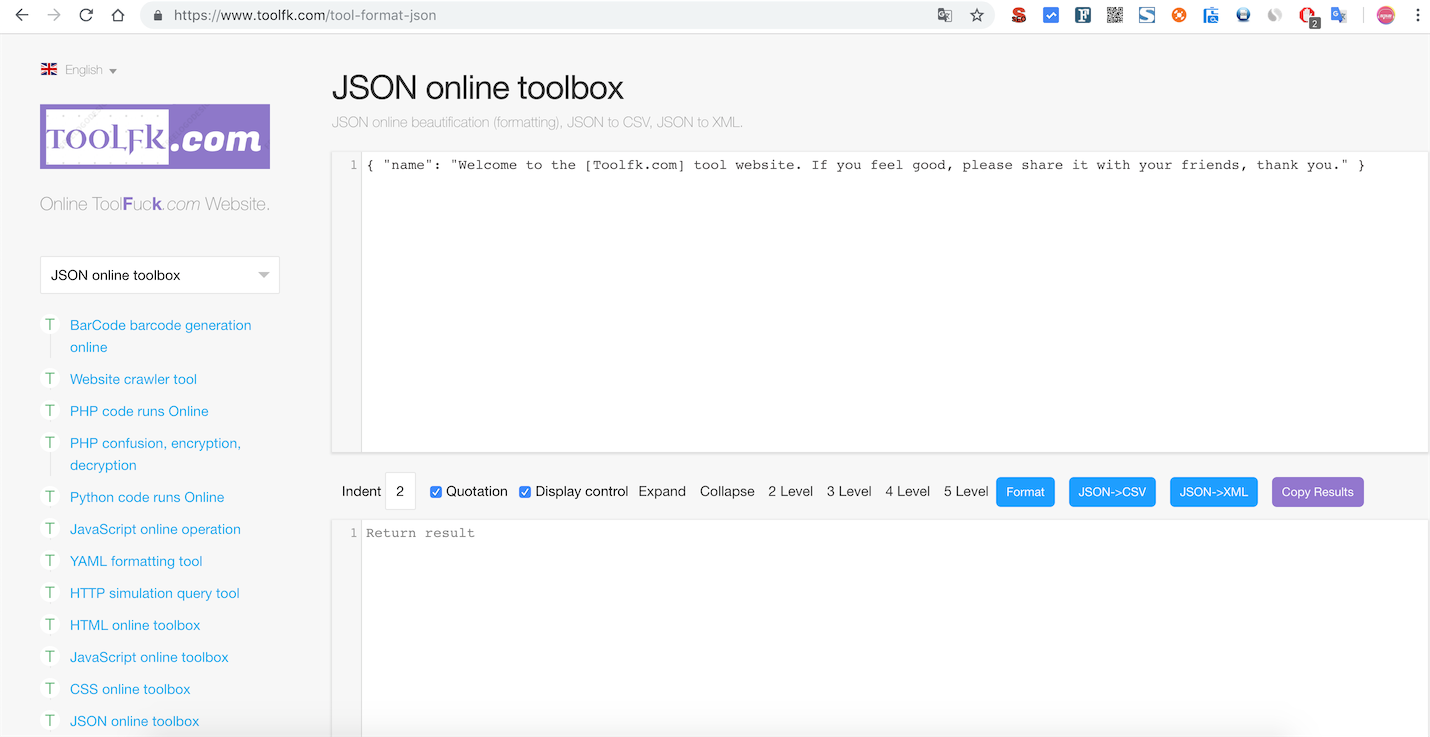
Task: Click the Format button
Action: click(1025, 491)
